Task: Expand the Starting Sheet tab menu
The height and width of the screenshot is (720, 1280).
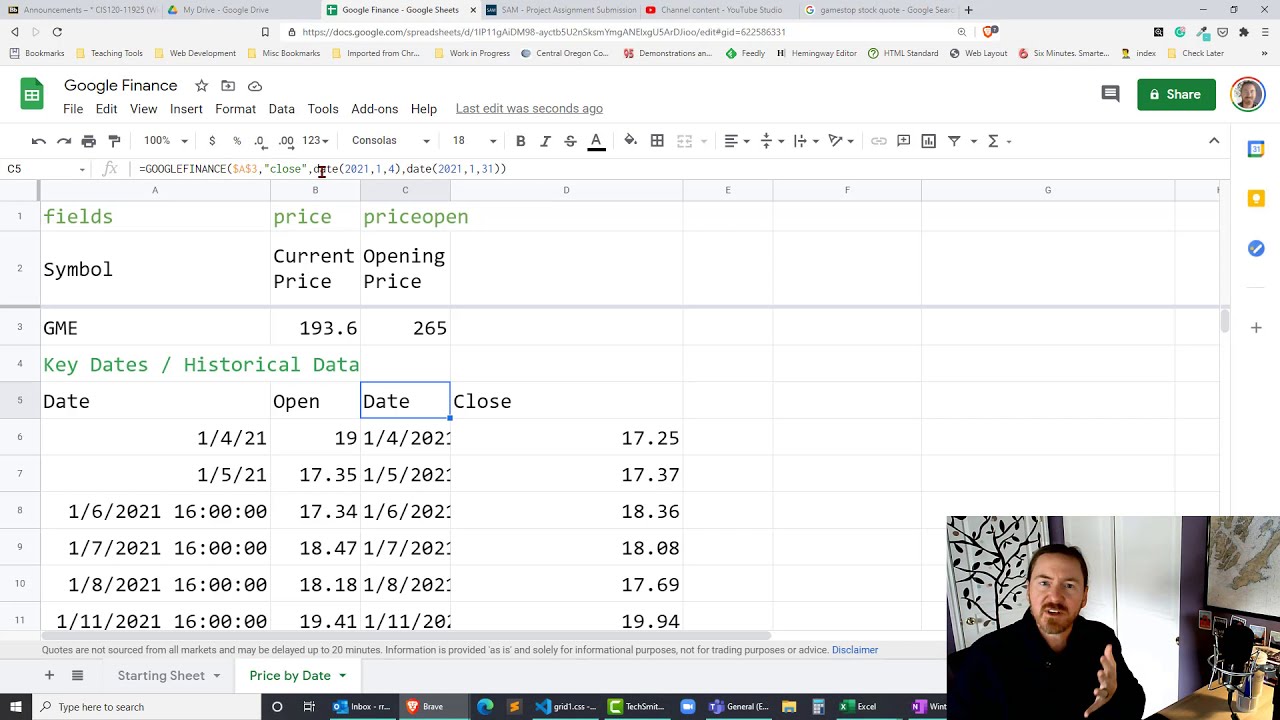Action: click(216, 676)
